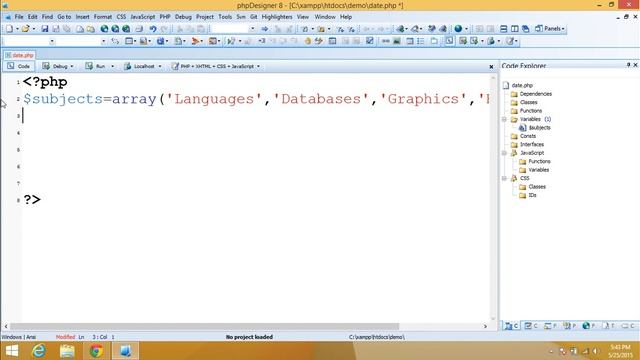Click the 'Databases' string in code
The image size is (640, 360).
click(x=321, y=99)
